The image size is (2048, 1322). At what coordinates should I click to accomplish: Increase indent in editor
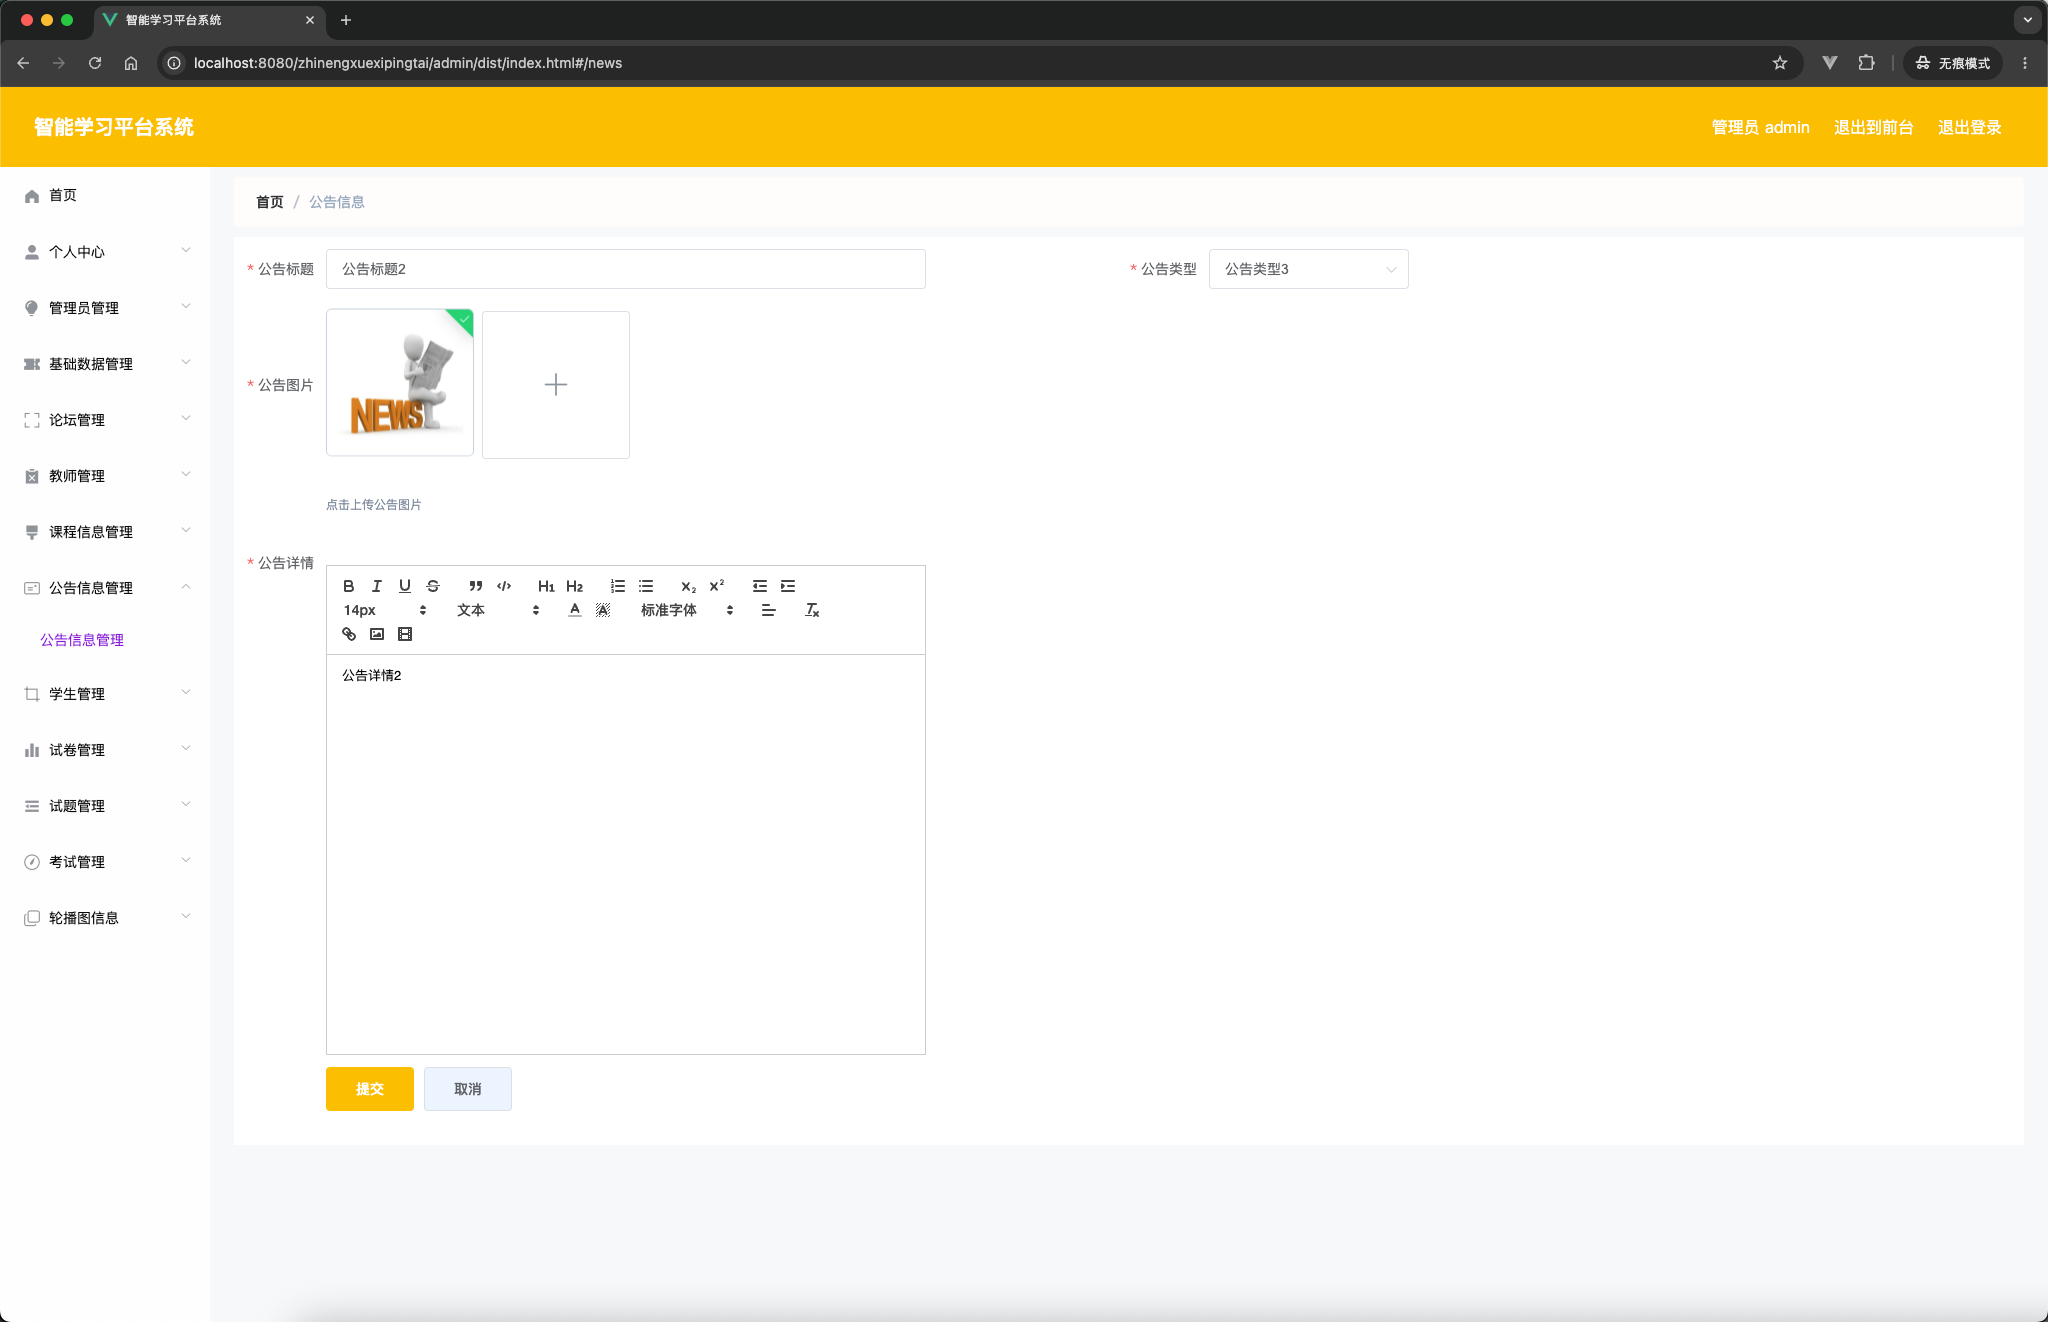pyautogui.click(x=788, y=586)
